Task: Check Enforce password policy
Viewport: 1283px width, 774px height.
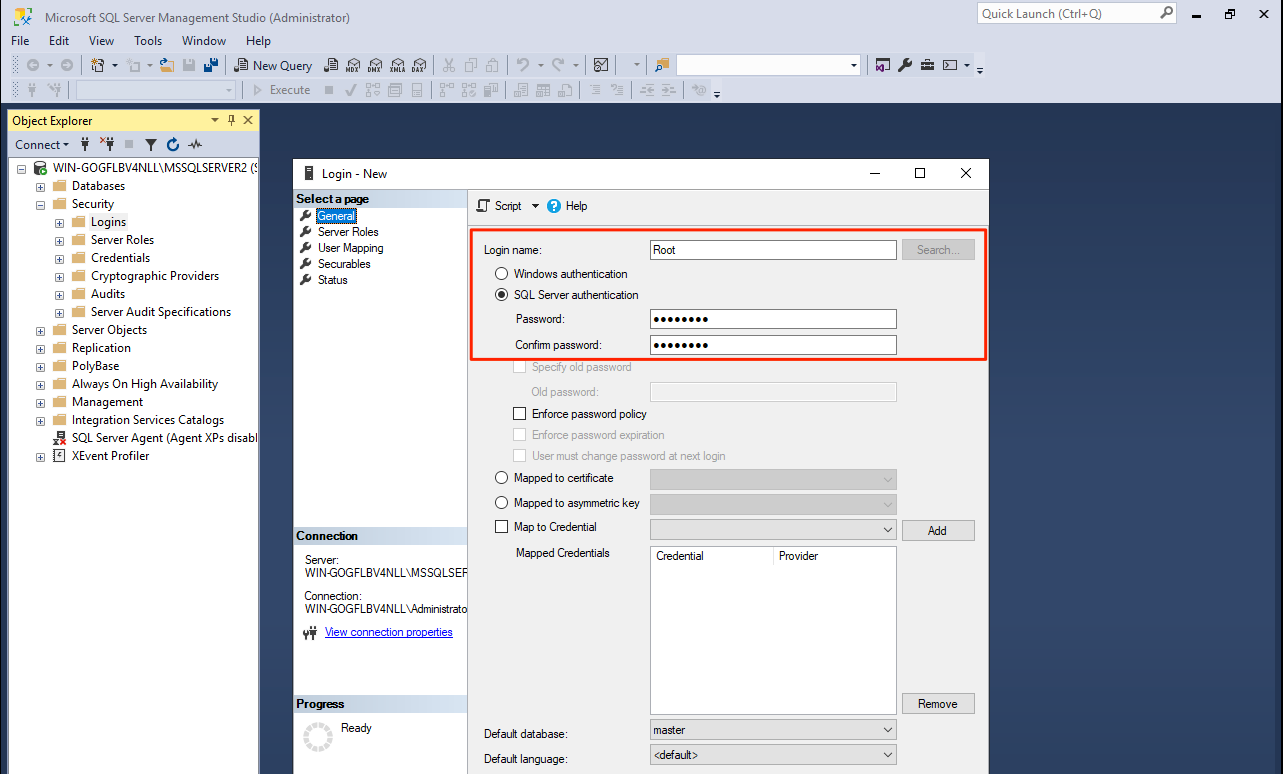Action: pos(519,414)
